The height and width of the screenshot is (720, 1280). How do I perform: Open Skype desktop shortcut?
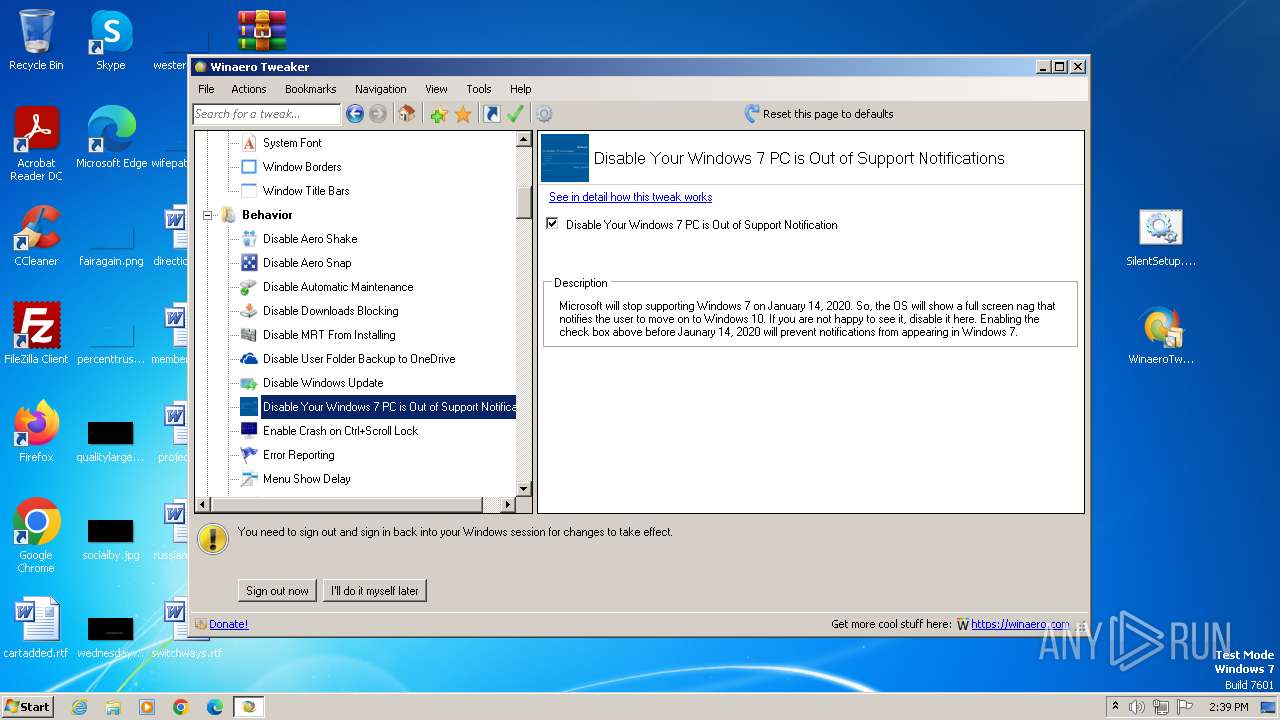click(110, 40)
